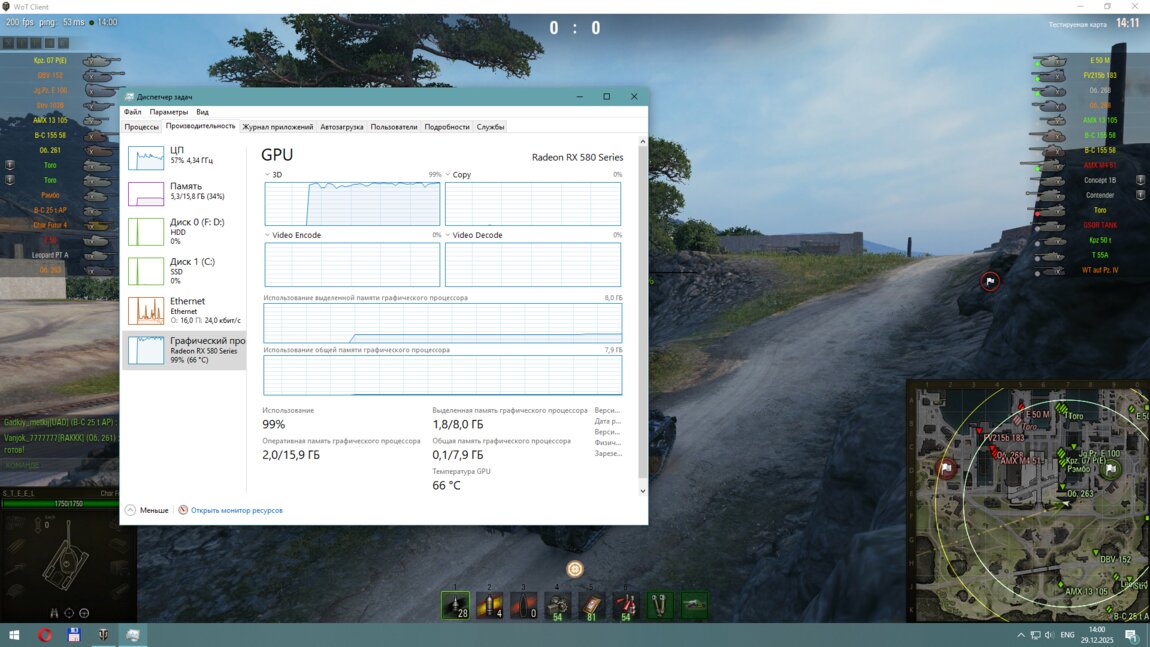Screen dimensions: 1150x647
Task: Open the World of Tanks taskbar icon
Action: [103, 635]
